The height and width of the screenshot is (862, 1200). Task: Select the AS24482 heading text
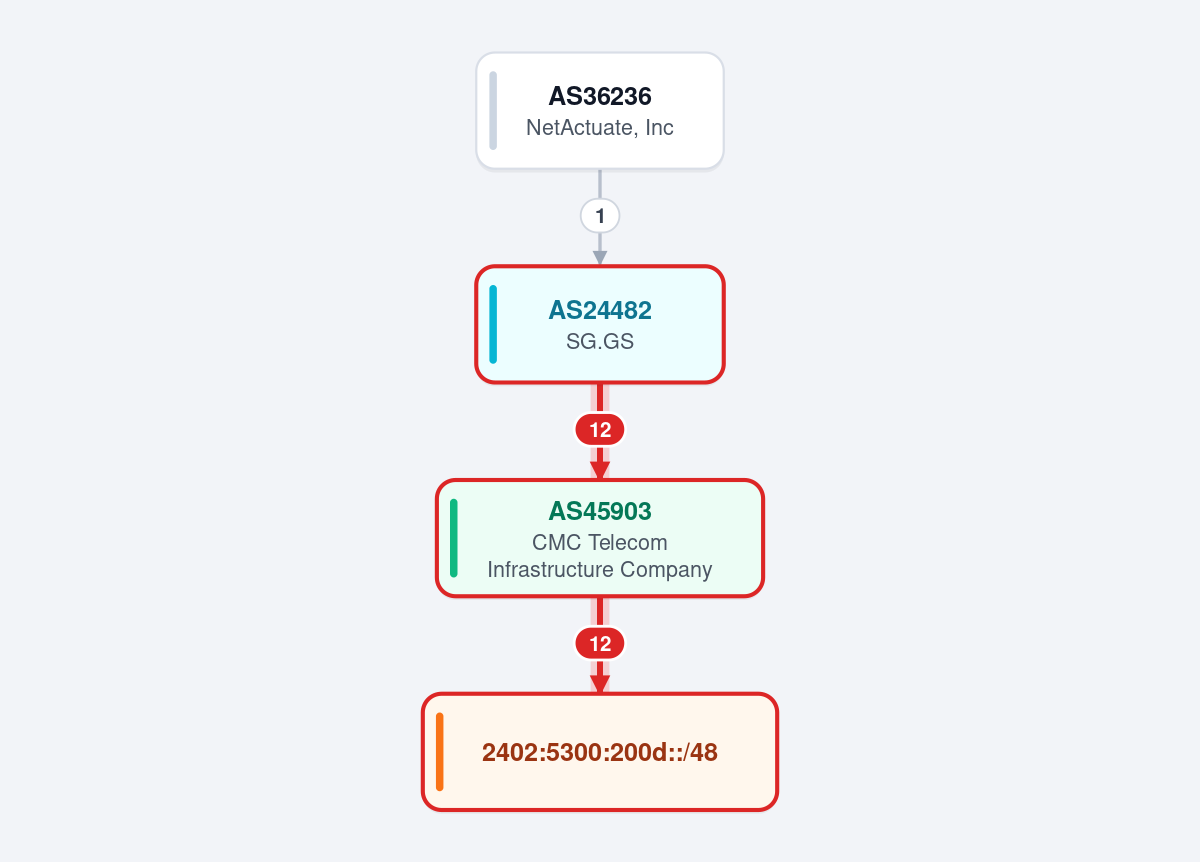[x=600, y=310]
